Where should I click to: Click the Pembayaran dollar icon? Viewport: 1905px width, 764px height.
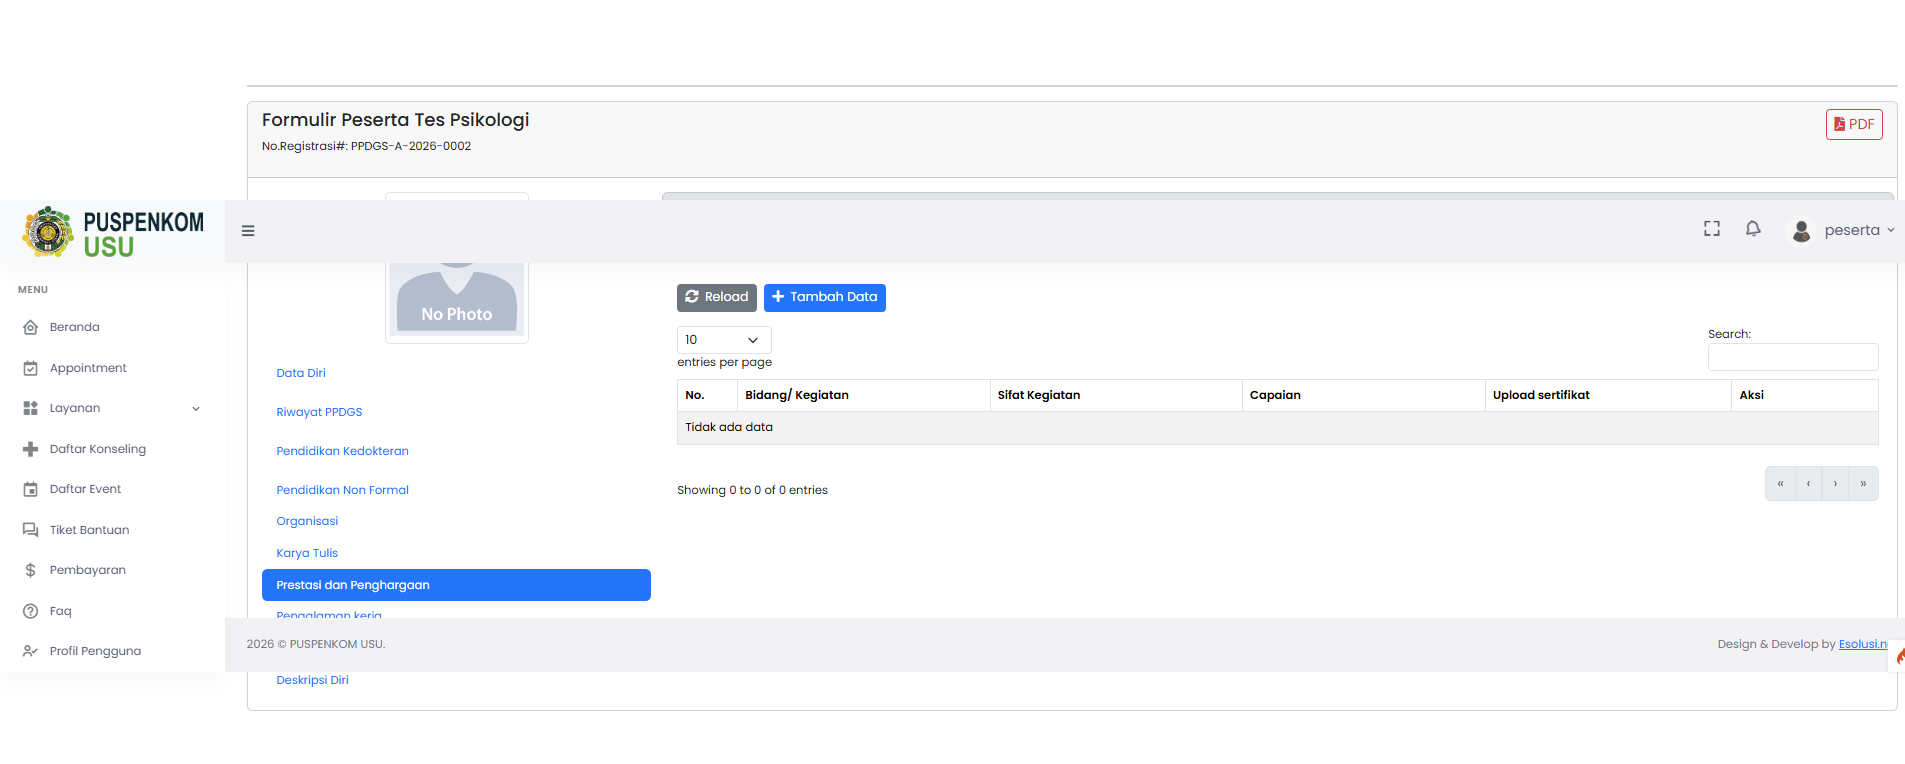[x=30, y=570]
